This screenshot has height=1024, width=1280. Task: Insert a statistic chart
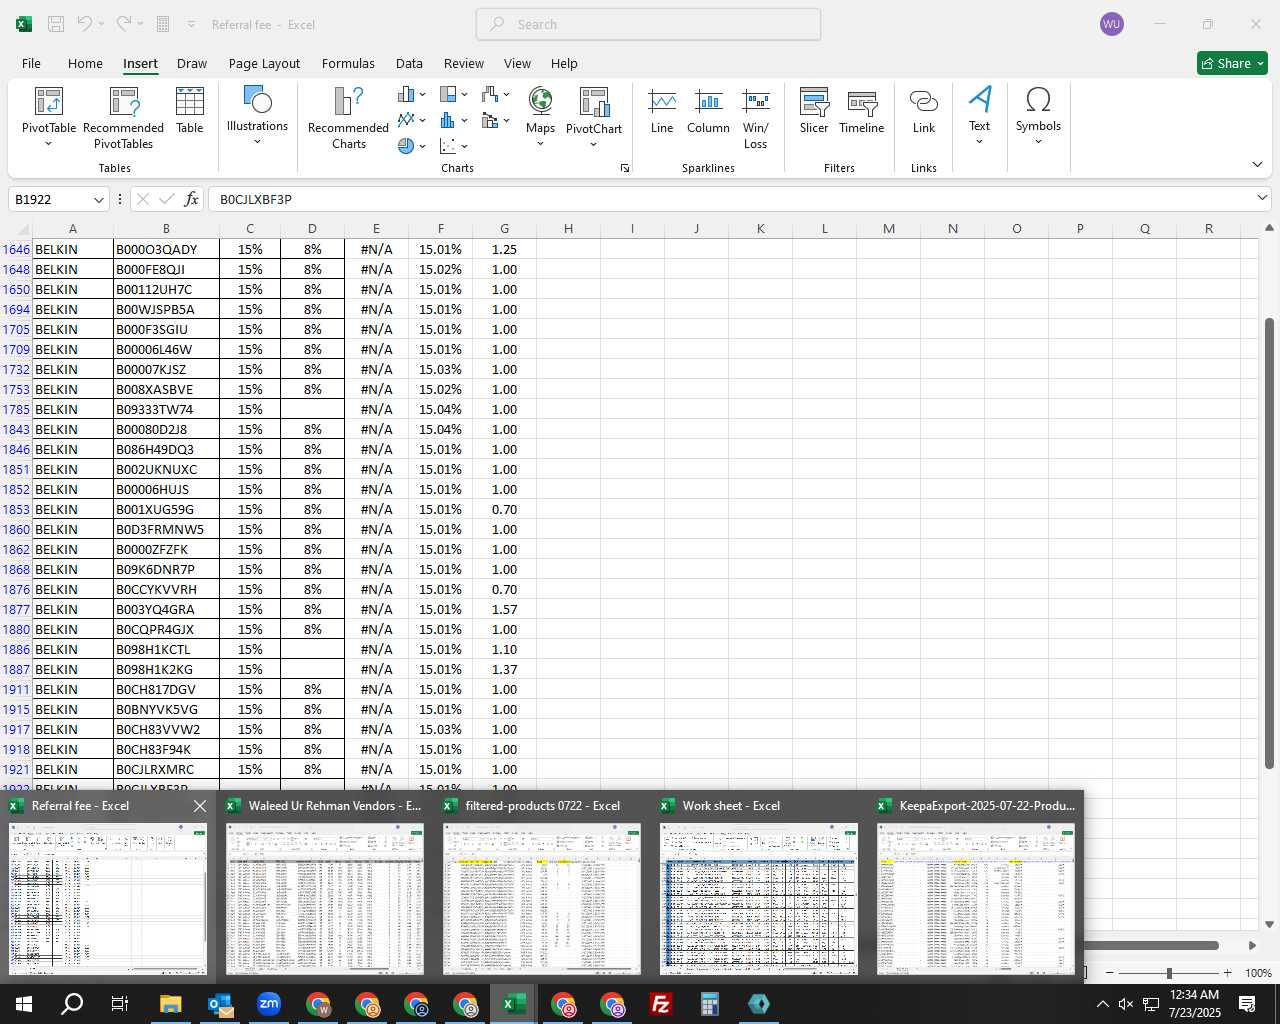(x=448, y=120)
